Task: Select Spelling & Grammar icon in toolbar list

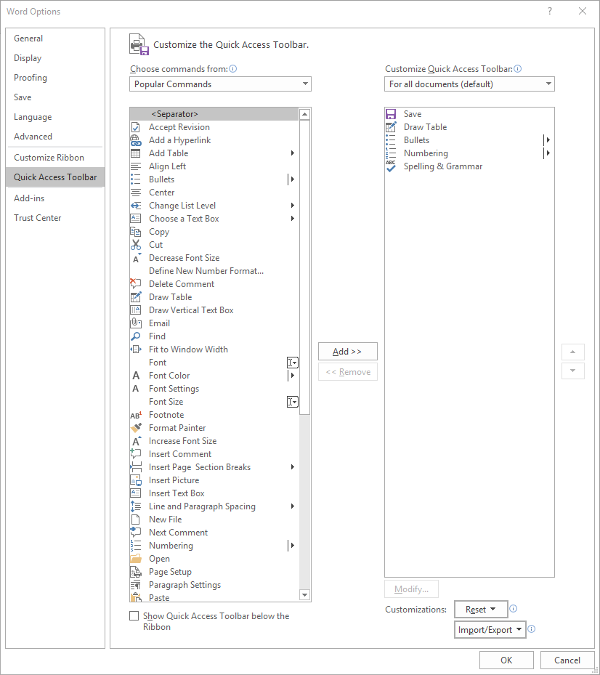Action: 391,166
